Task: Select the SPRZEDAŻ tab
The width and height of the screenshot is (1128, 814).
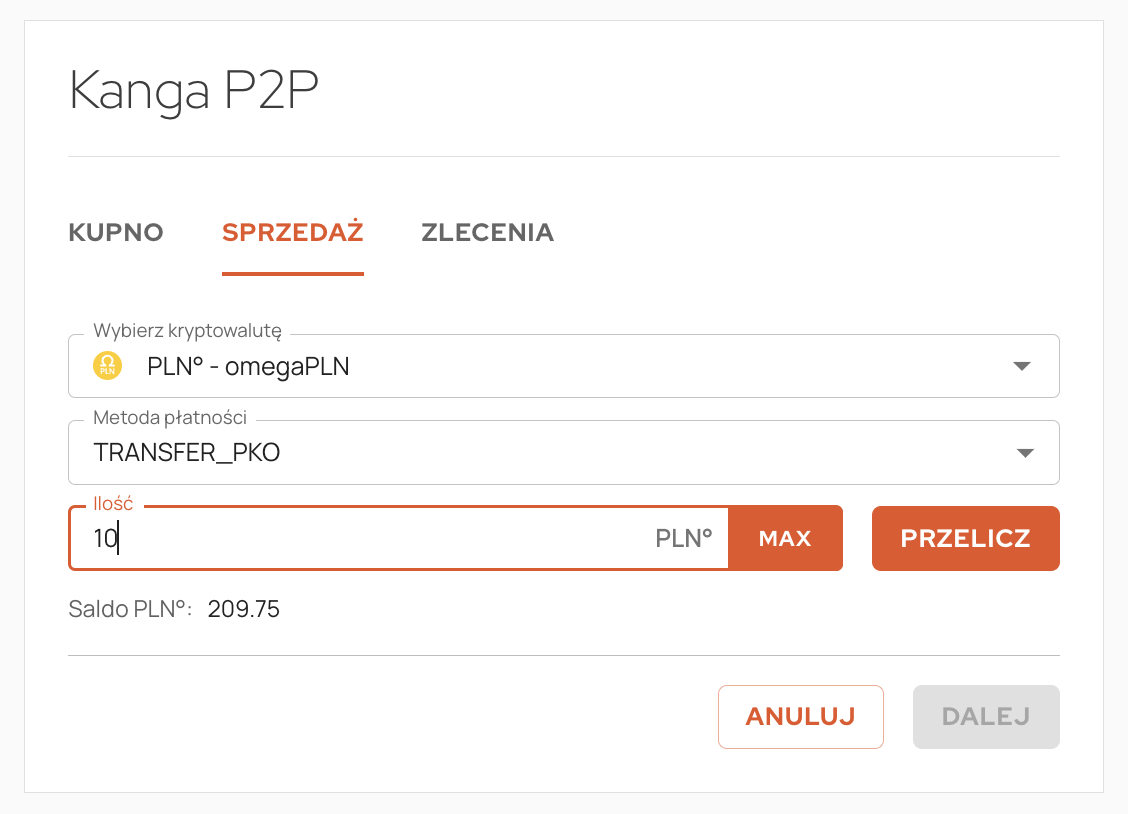Action: click(293, 232)
